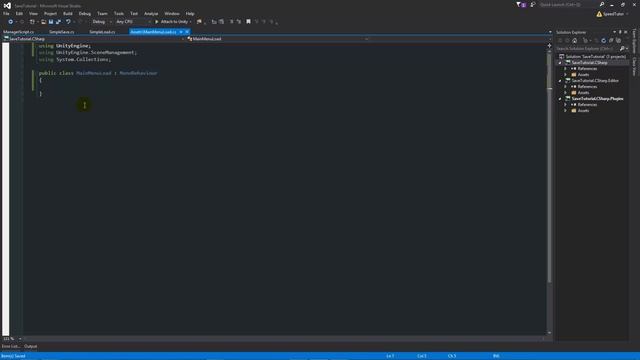The image size is (640, 360).
Task: Open the File menu
Action: point(6,13)
